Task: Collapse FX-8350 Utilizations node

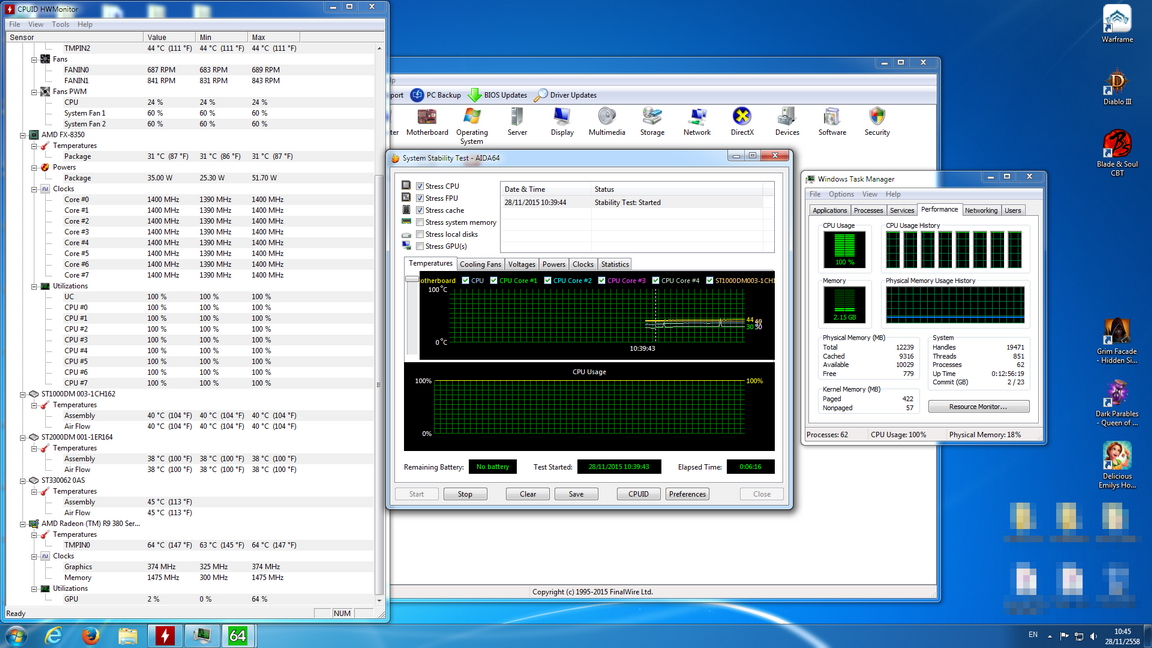Action: coord(34,287)
